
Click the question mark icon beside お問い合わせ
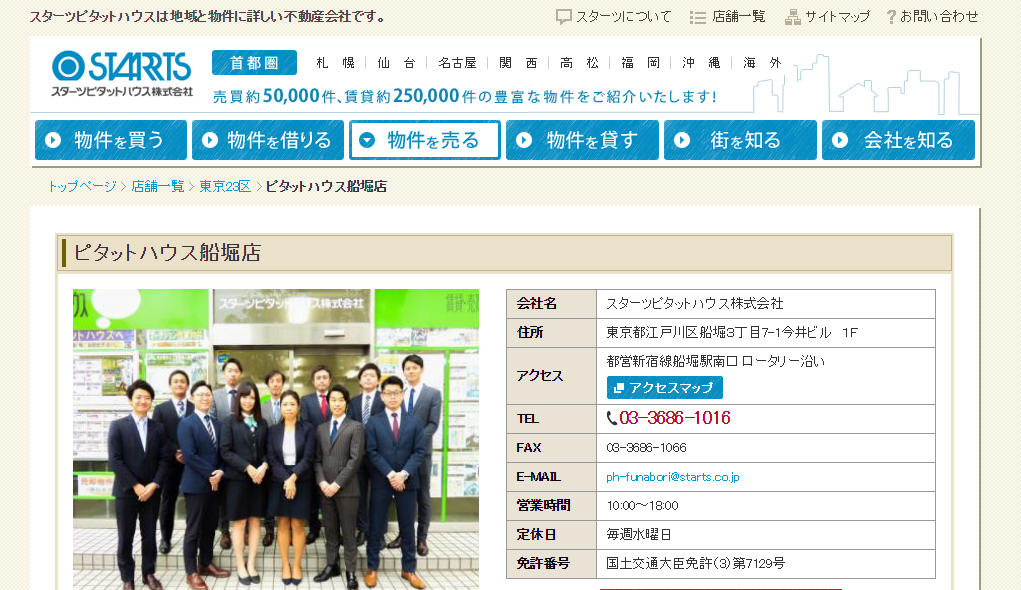890,17
